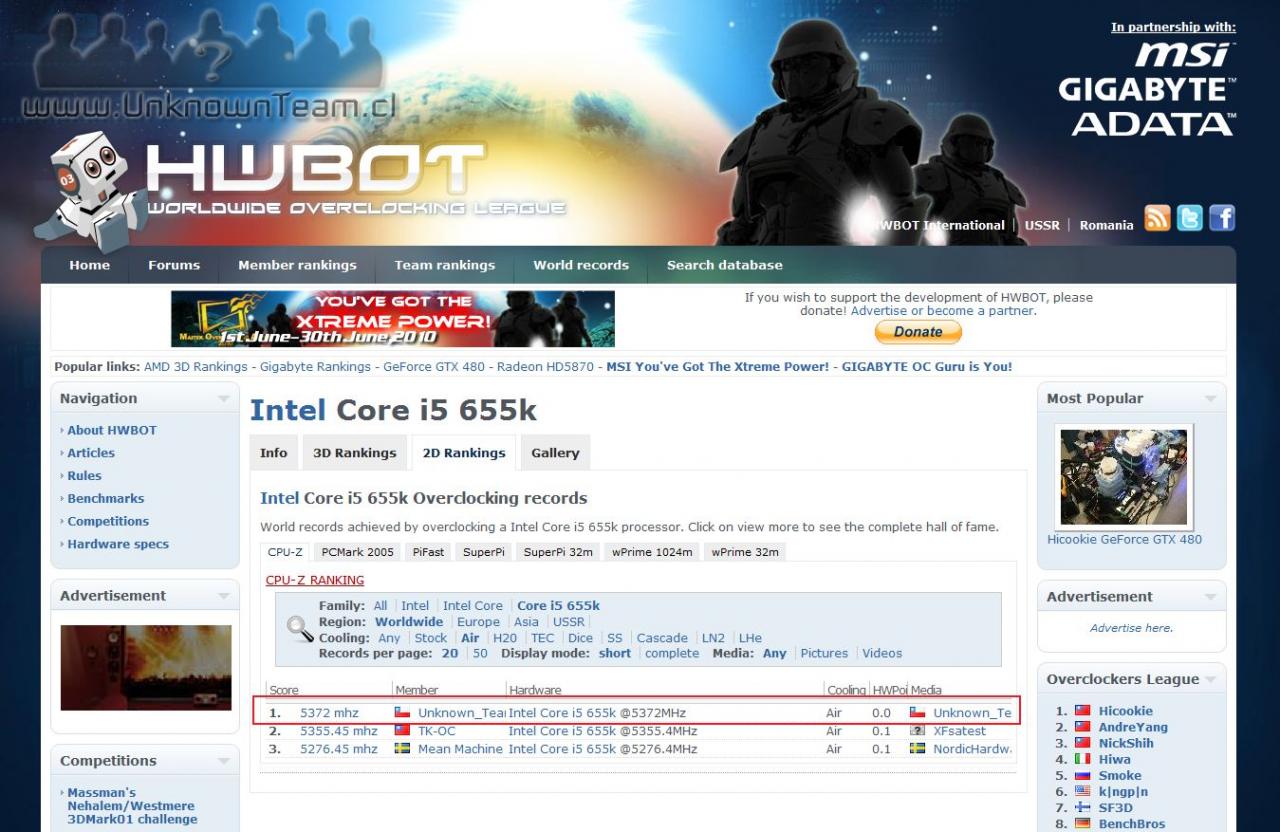Open the 5372 mhz score link
1280x832 pixels.
[x=329, y=713]
